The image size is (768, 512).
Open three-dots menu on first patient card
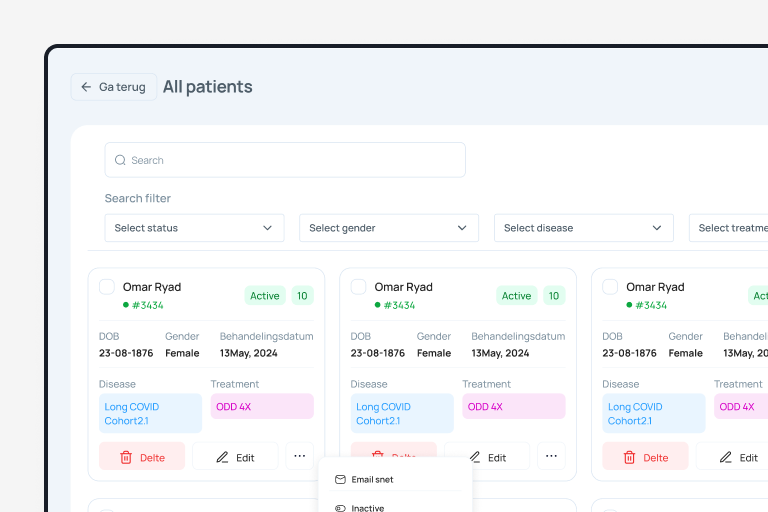[x=299, y=456]
